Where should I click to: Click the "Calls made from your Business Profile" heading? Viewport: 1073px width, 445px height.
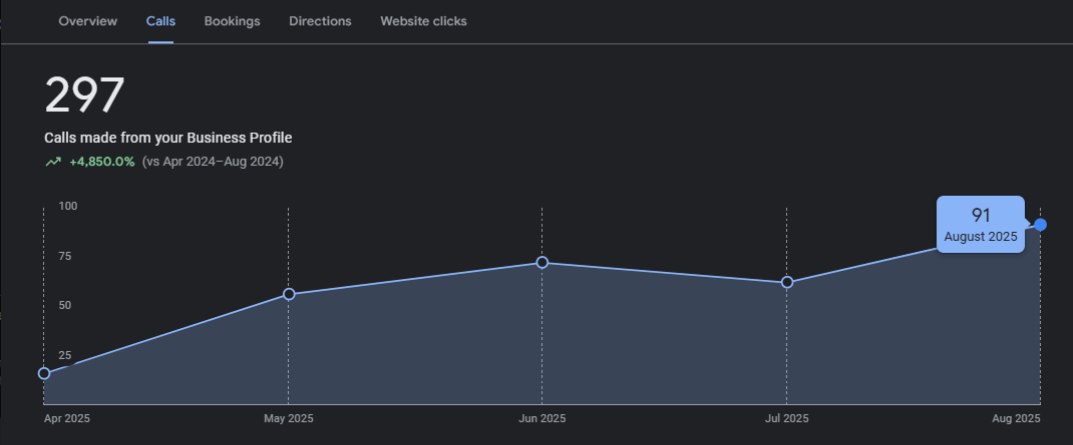(x=168, y=138)
